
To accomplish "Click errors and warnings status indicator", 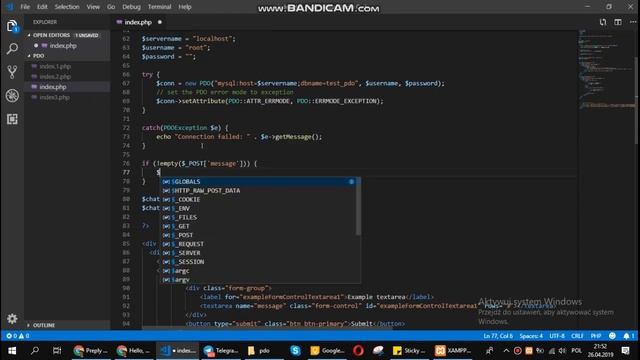I will pos(18,336).
